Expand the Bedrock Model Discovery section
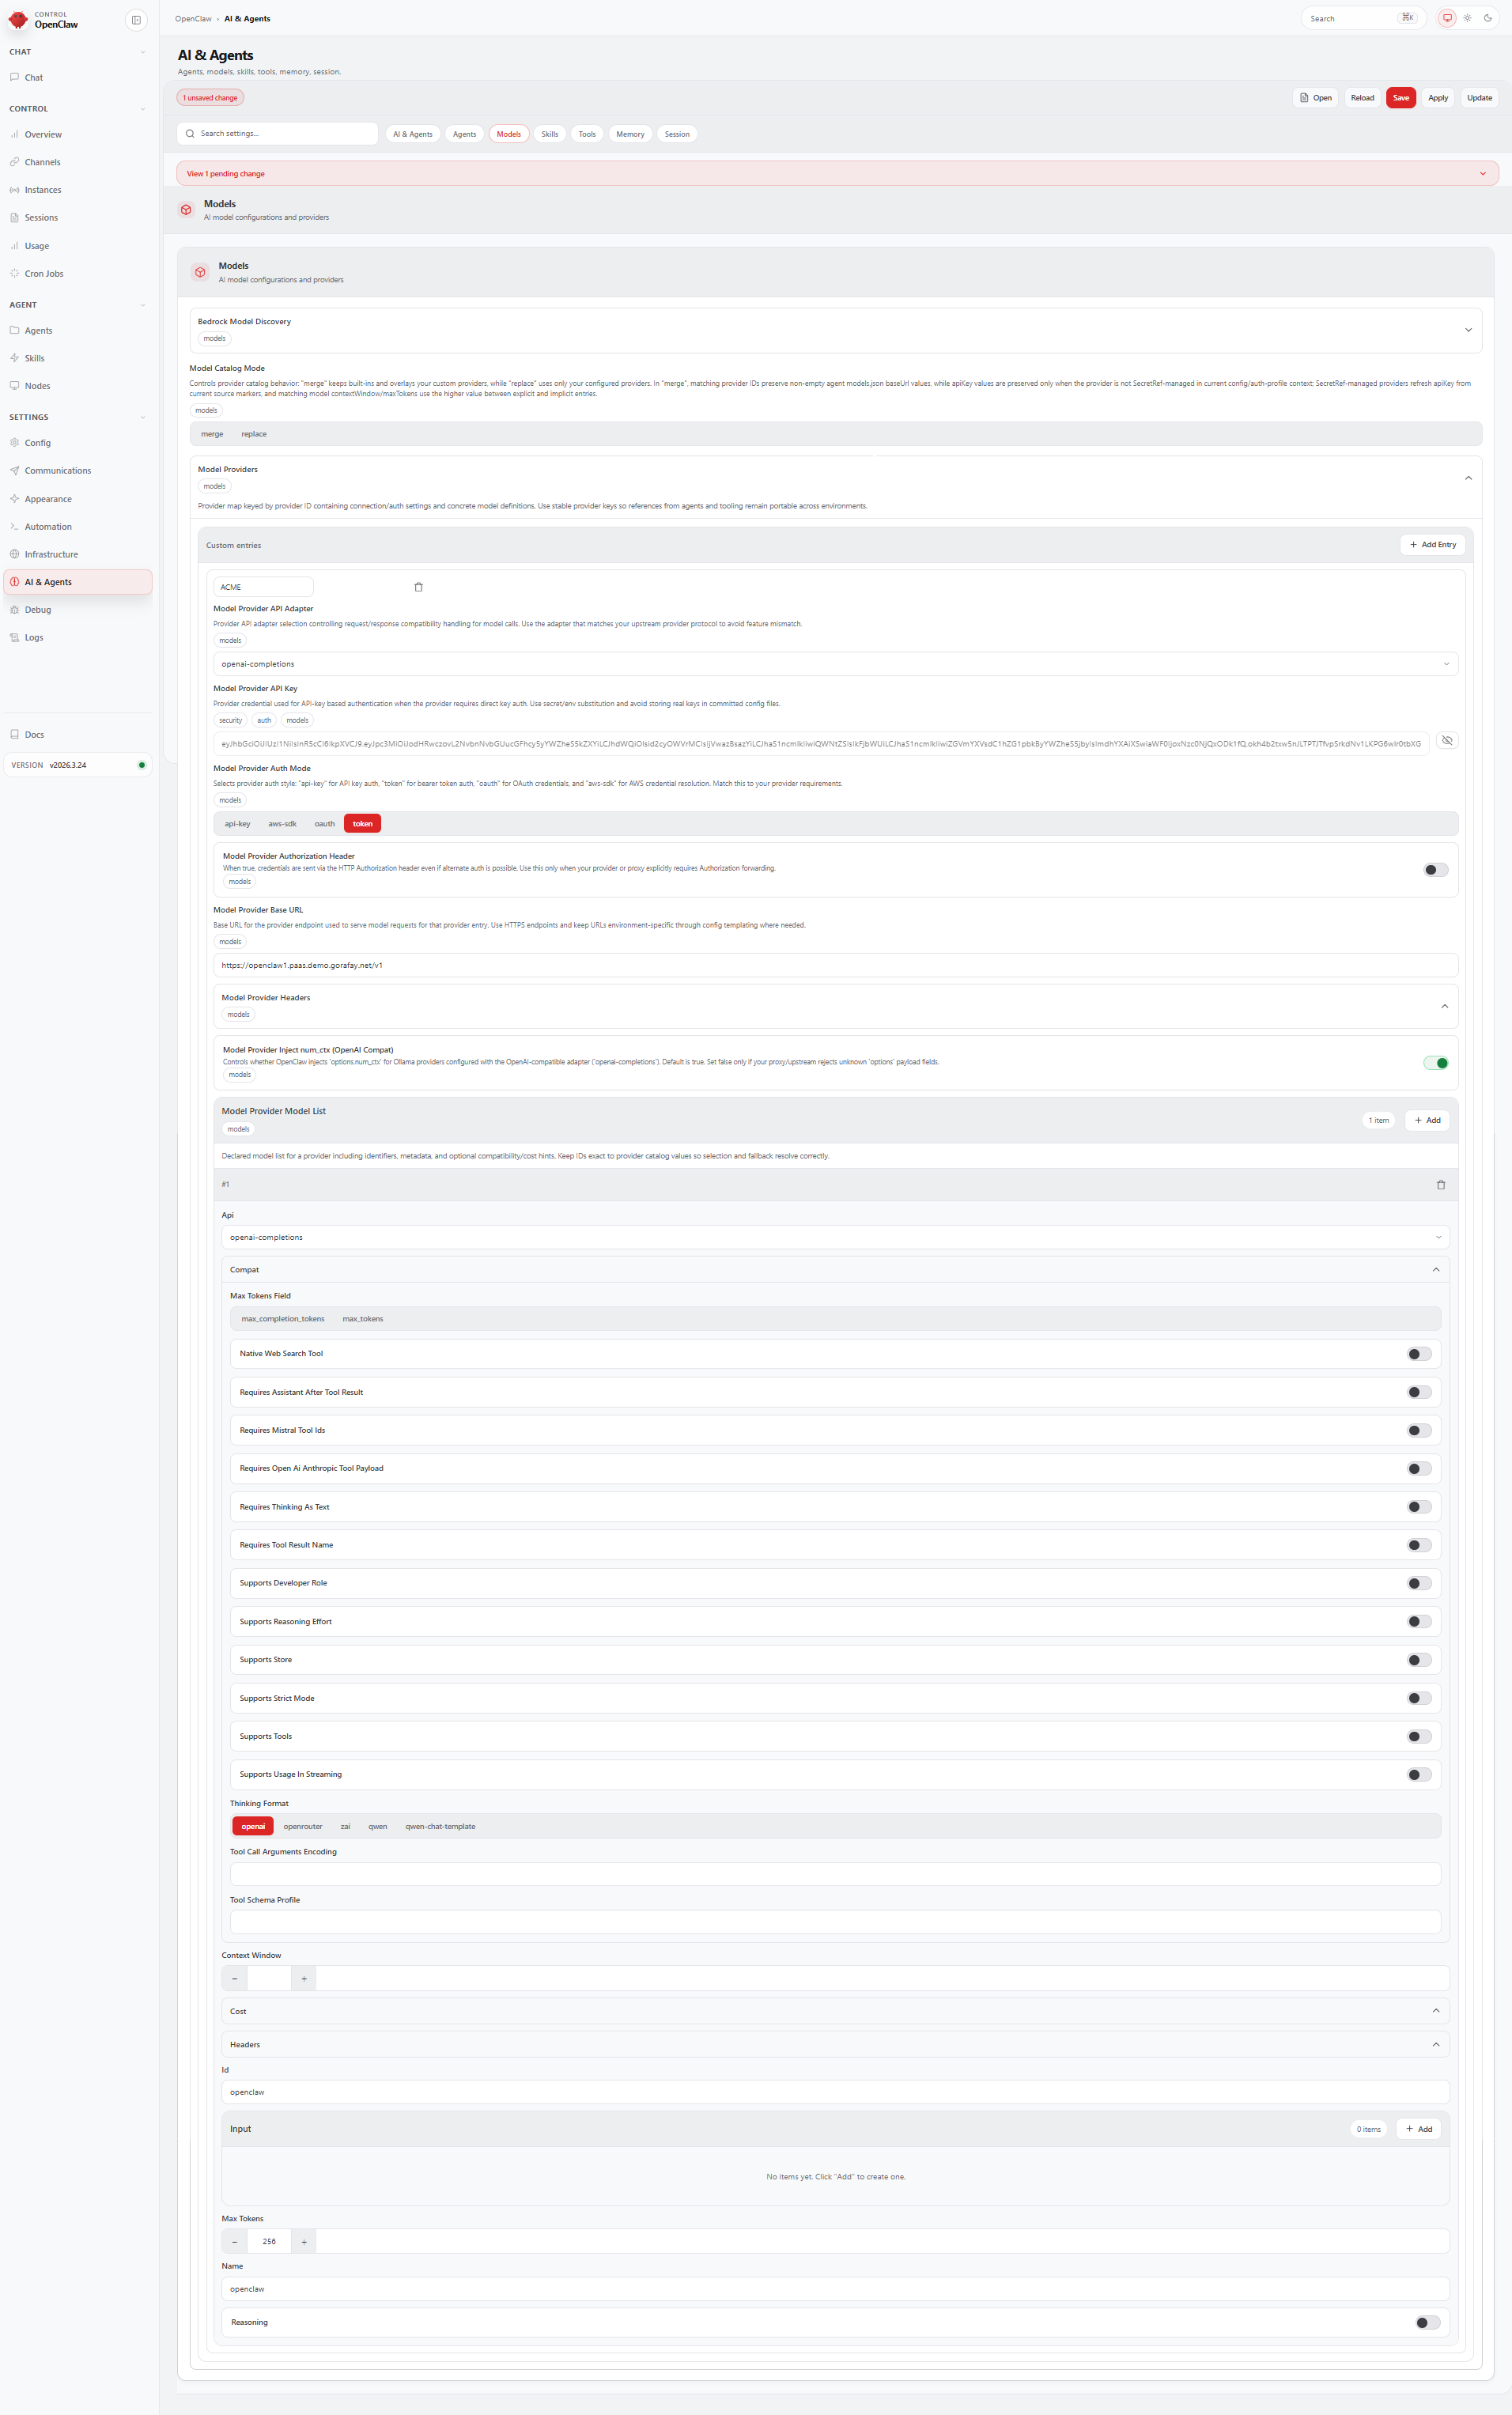The image size is (1512, 2415). [x=1467, y=330]
